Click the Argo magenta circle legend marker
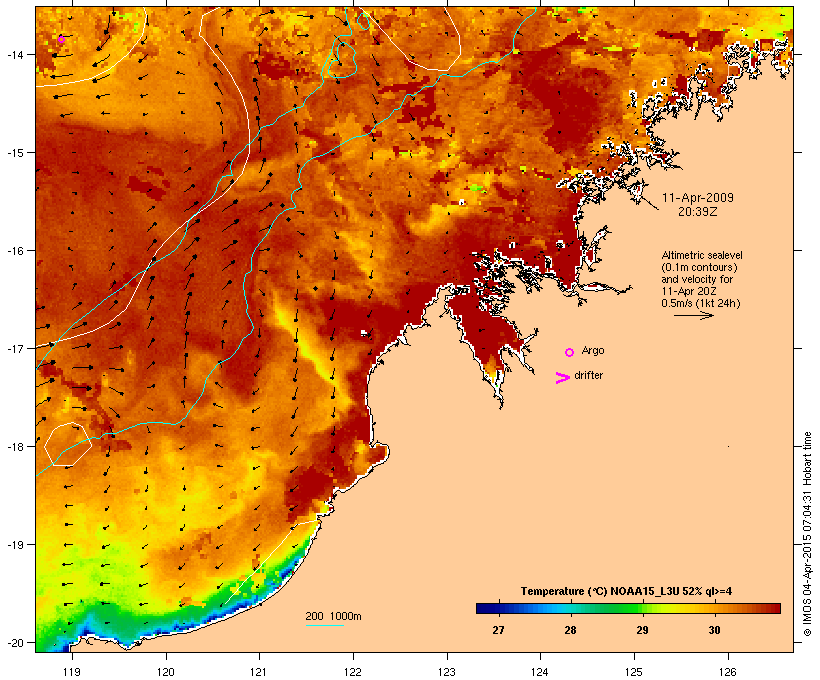Image resolution: width=820 pixels, height=680 pixels. [x=570, y=353]
